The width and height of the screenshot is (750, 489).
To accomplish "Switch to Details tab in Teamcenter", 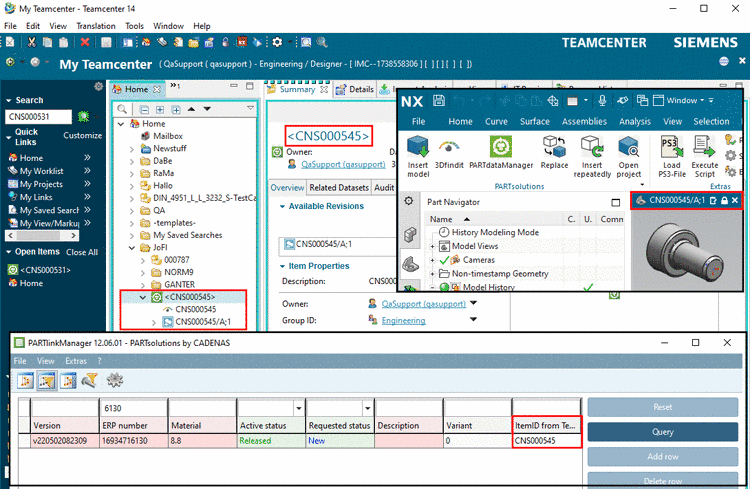I will point(355,89).
